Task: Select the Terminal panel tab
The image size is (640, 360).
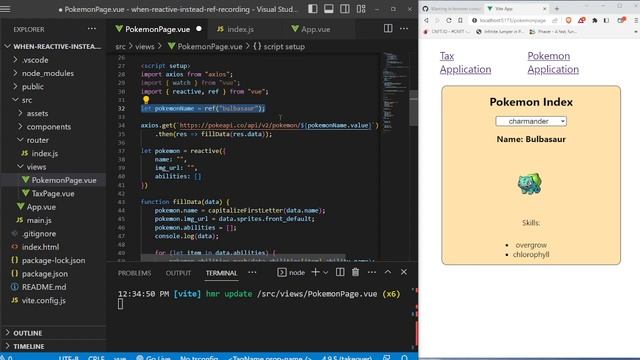Action: 221,273
